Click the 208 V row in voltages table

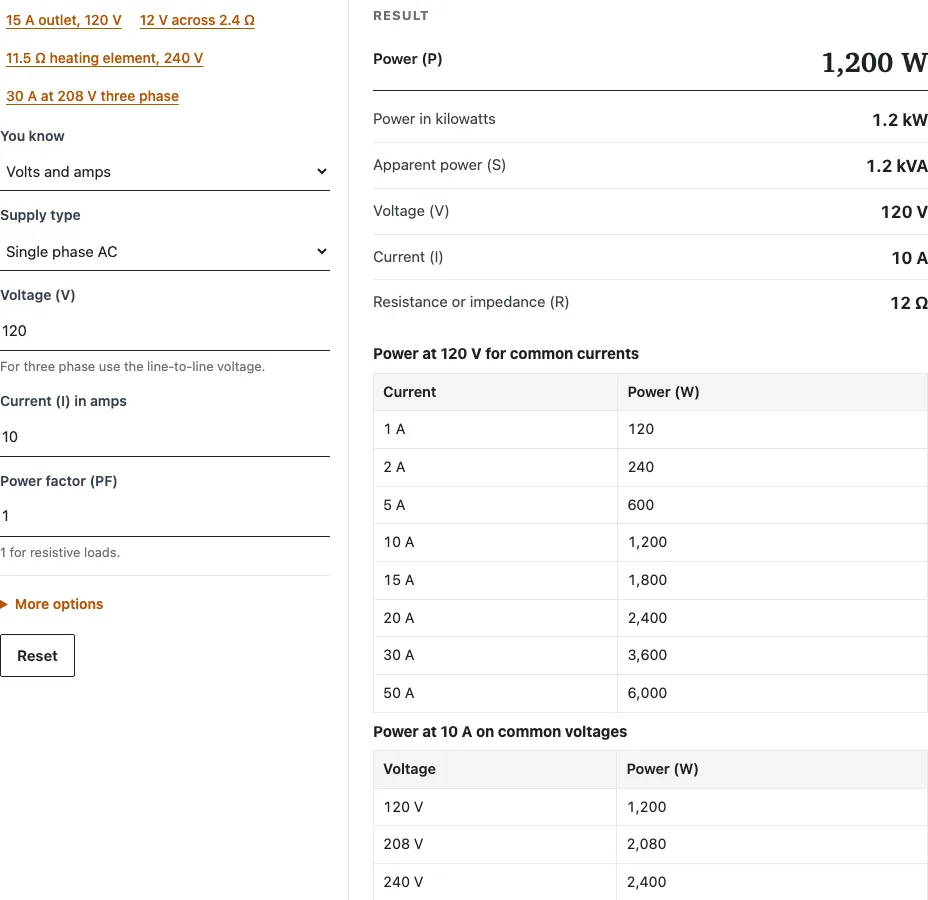650,844
